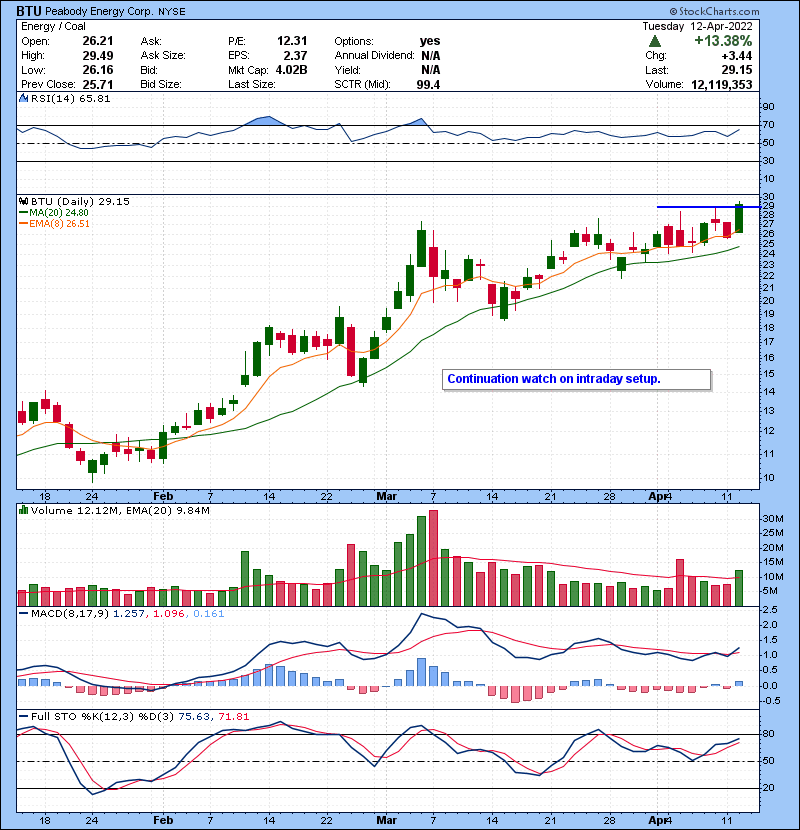The width and height of the screenshot is (800, 830).
Task: Click the Mkt Cap value 4.02B
Action: pyautogui.click(x=291, y=70)
